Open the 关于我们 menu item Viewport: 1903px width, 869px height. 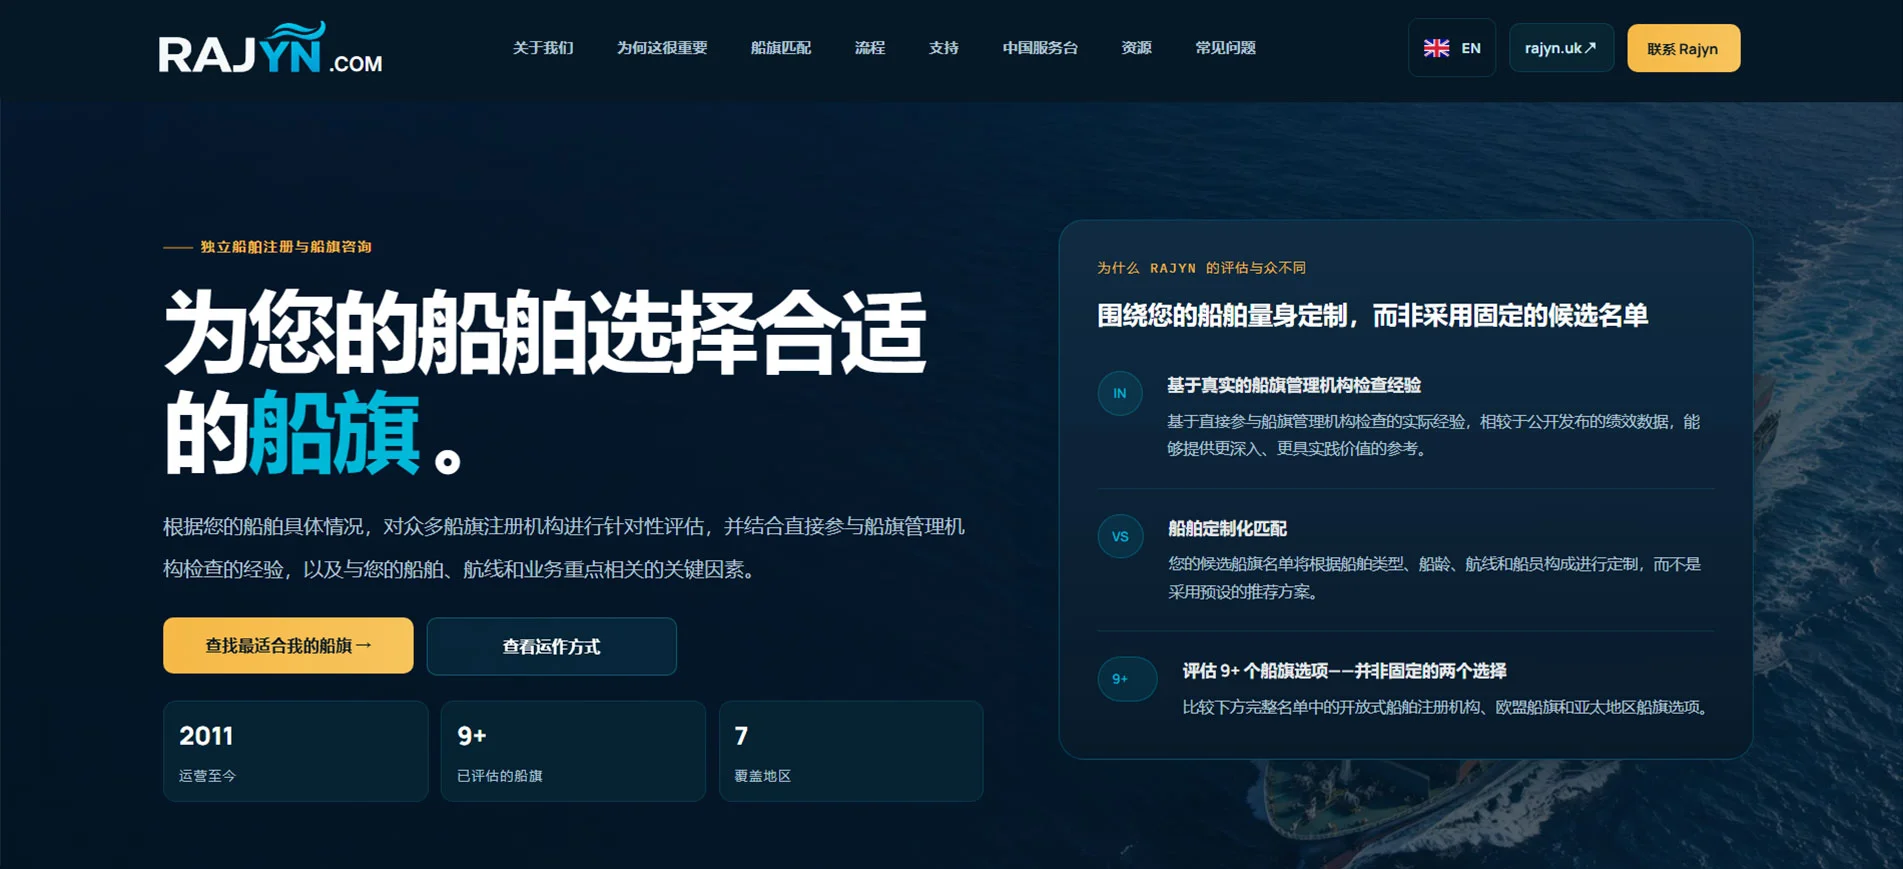[x=543, y=48]
